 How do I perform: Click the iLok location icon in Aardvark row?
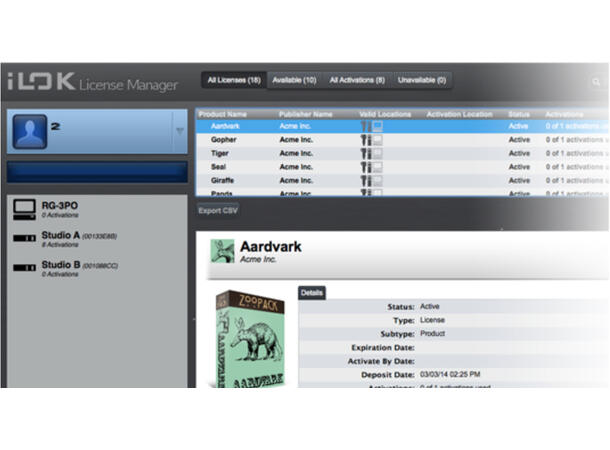click(x=365, y=126)
